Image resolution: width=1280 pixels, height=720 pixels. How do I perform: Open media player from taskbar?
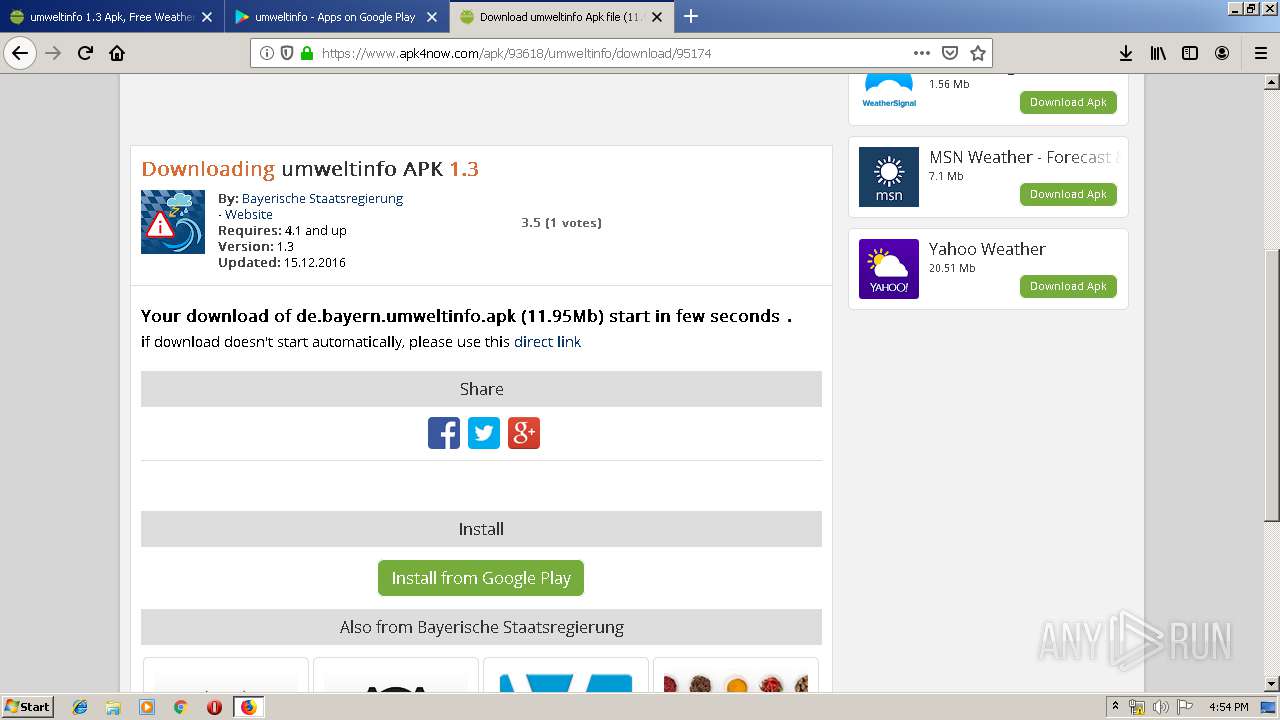click(x=147, y=707)
